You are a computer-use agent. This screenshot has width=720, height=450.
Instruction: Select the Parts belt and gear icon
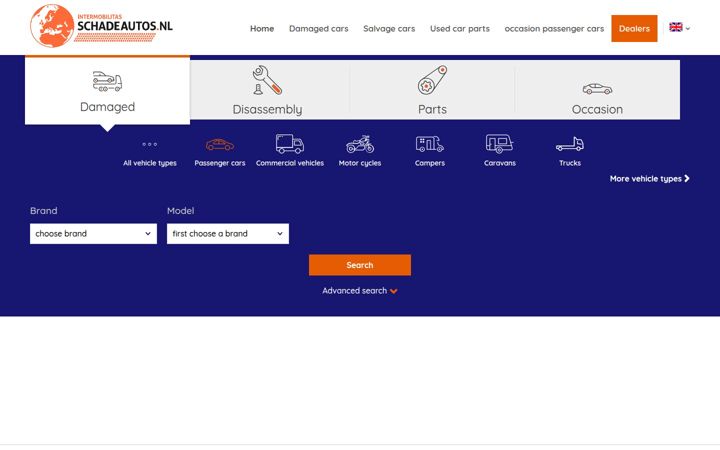pyautogui.click(x=432, y=80)
